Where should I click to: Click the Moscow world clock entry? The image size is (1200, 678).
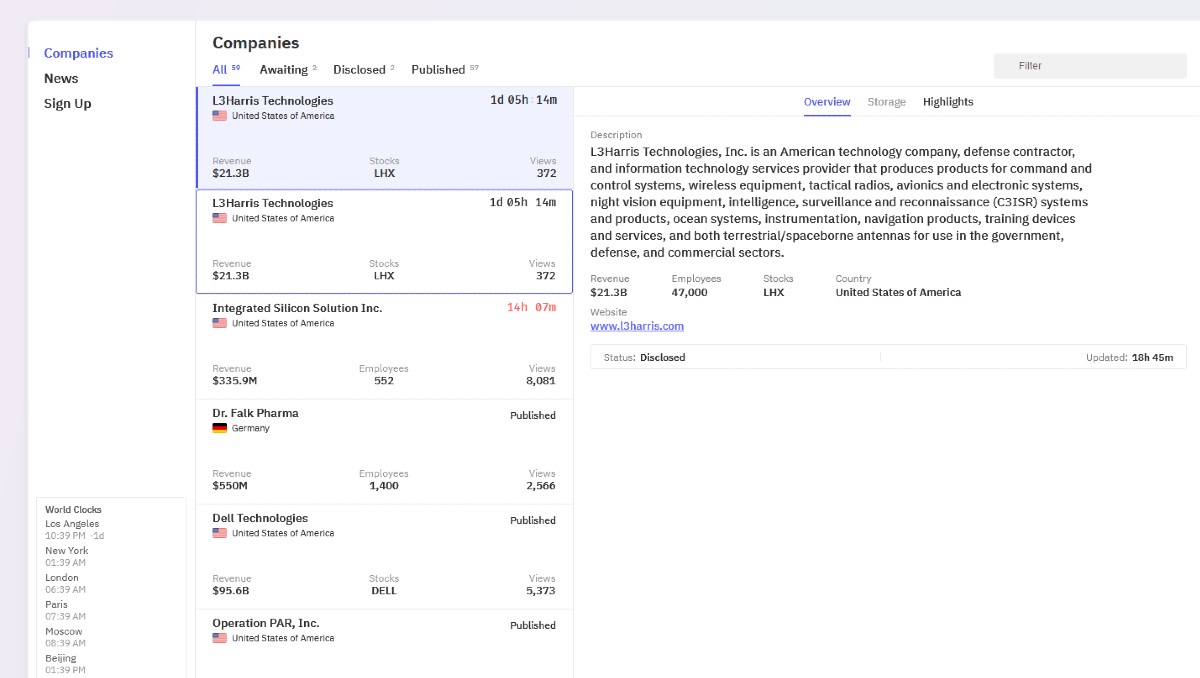tap(65, 638)
